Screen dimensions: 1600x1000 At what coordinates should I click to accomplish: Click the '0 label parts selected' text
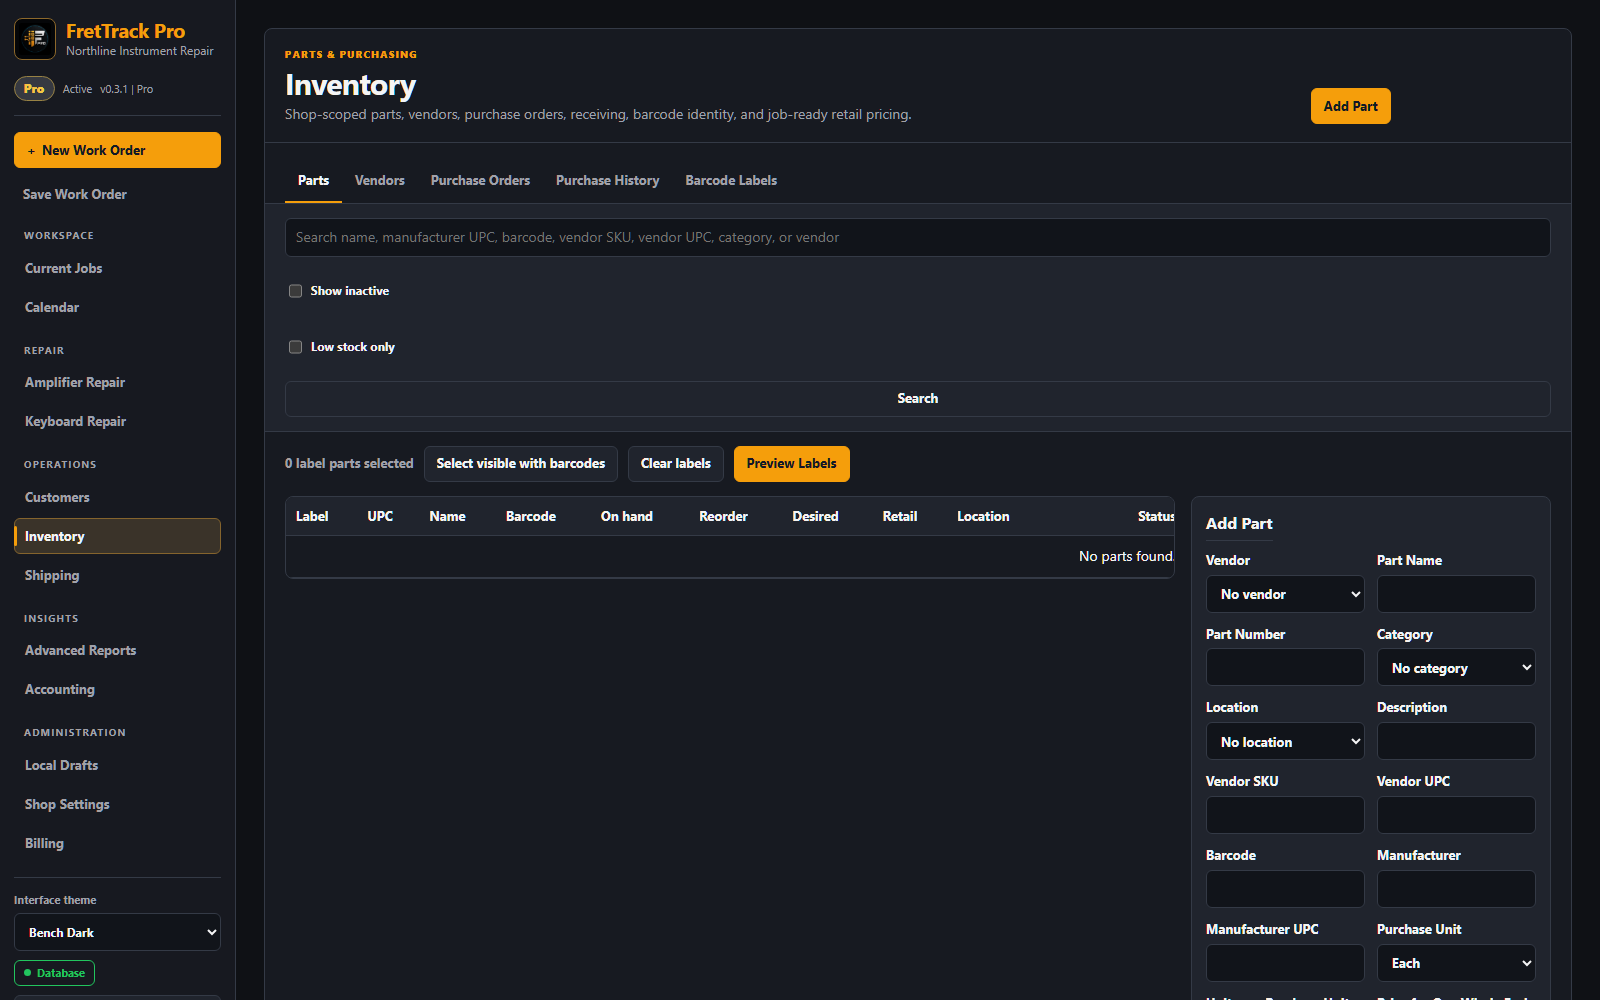point(349,464)
